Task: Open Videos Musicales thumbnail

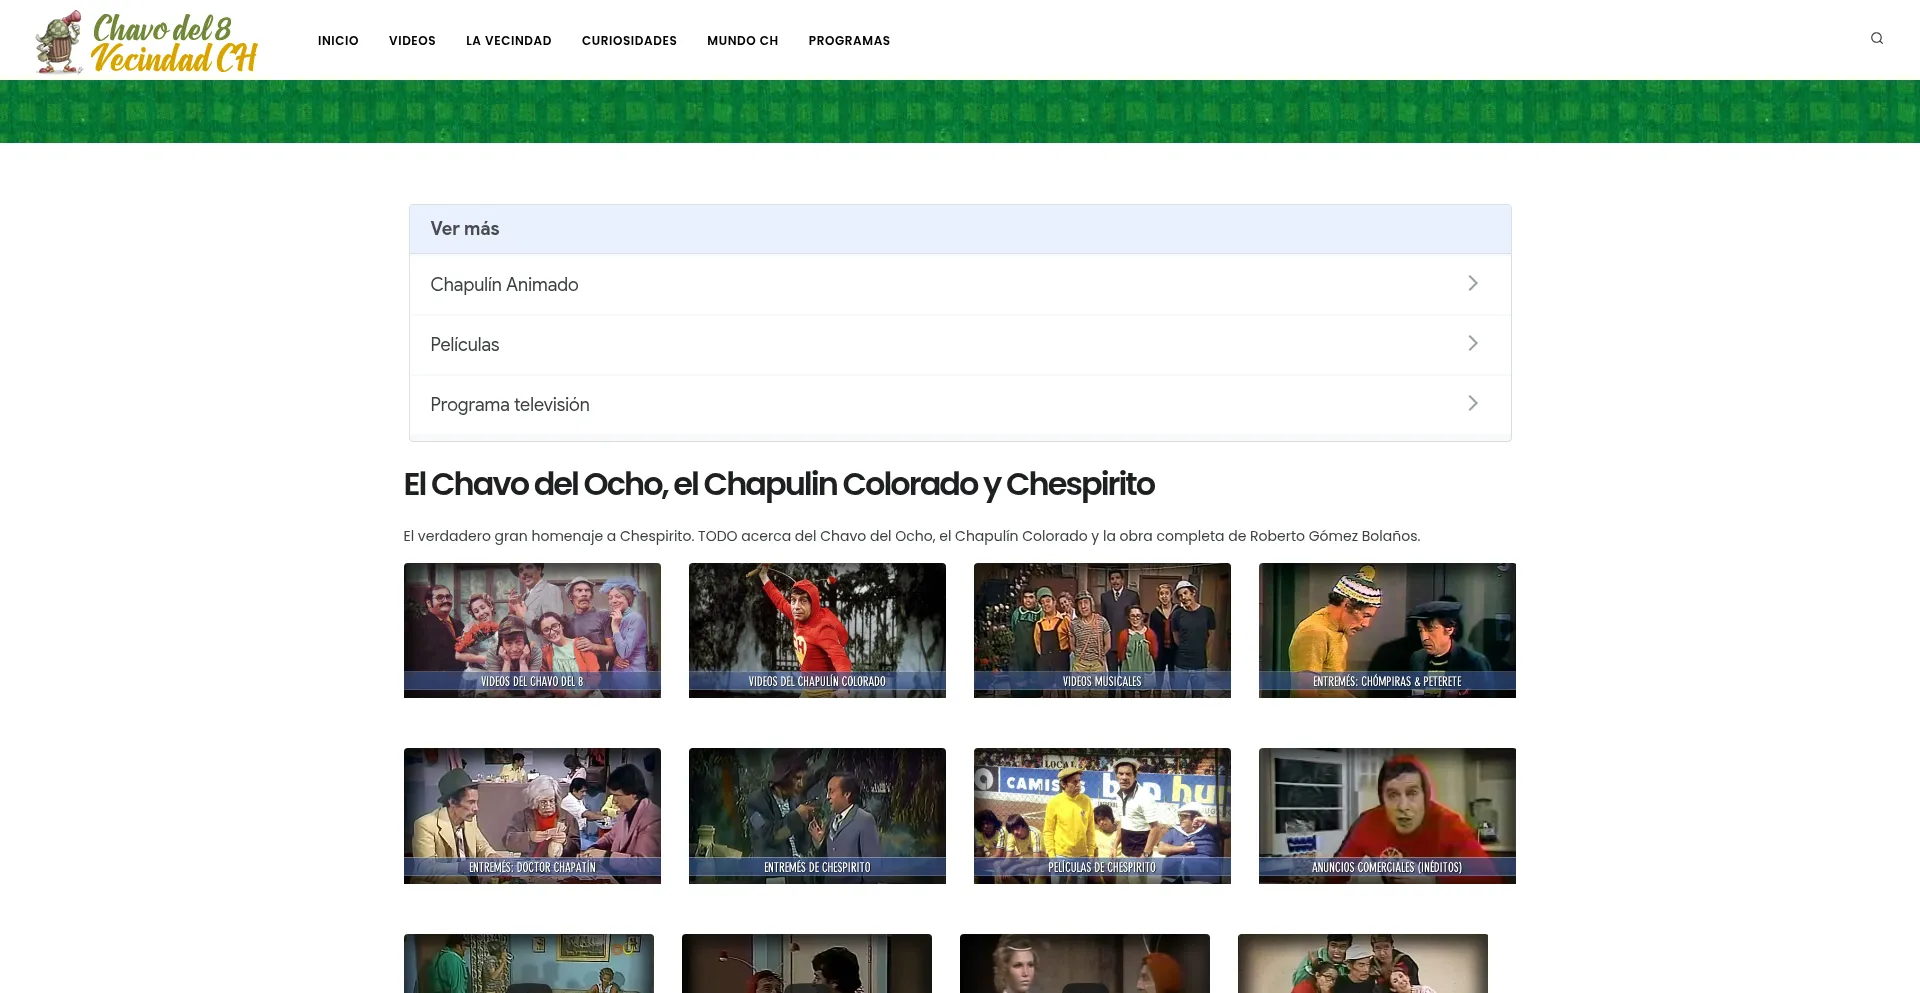Action: [1102, 630]
